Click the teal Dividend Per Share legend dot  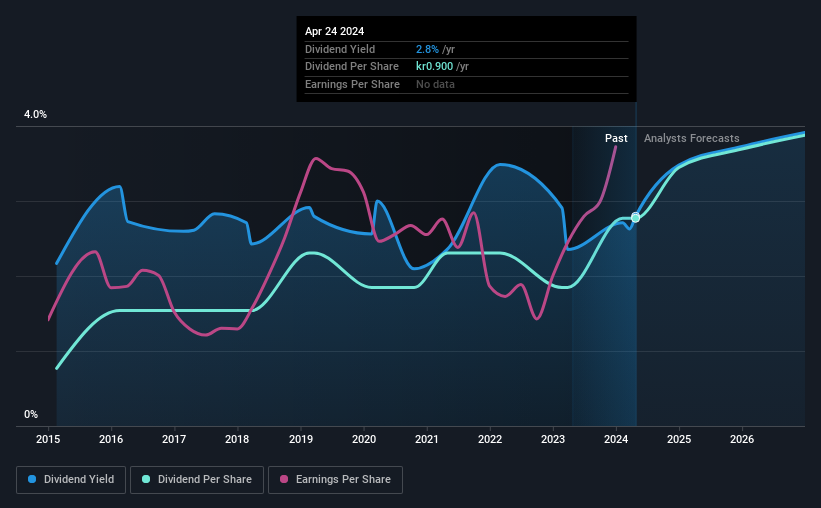146,479
